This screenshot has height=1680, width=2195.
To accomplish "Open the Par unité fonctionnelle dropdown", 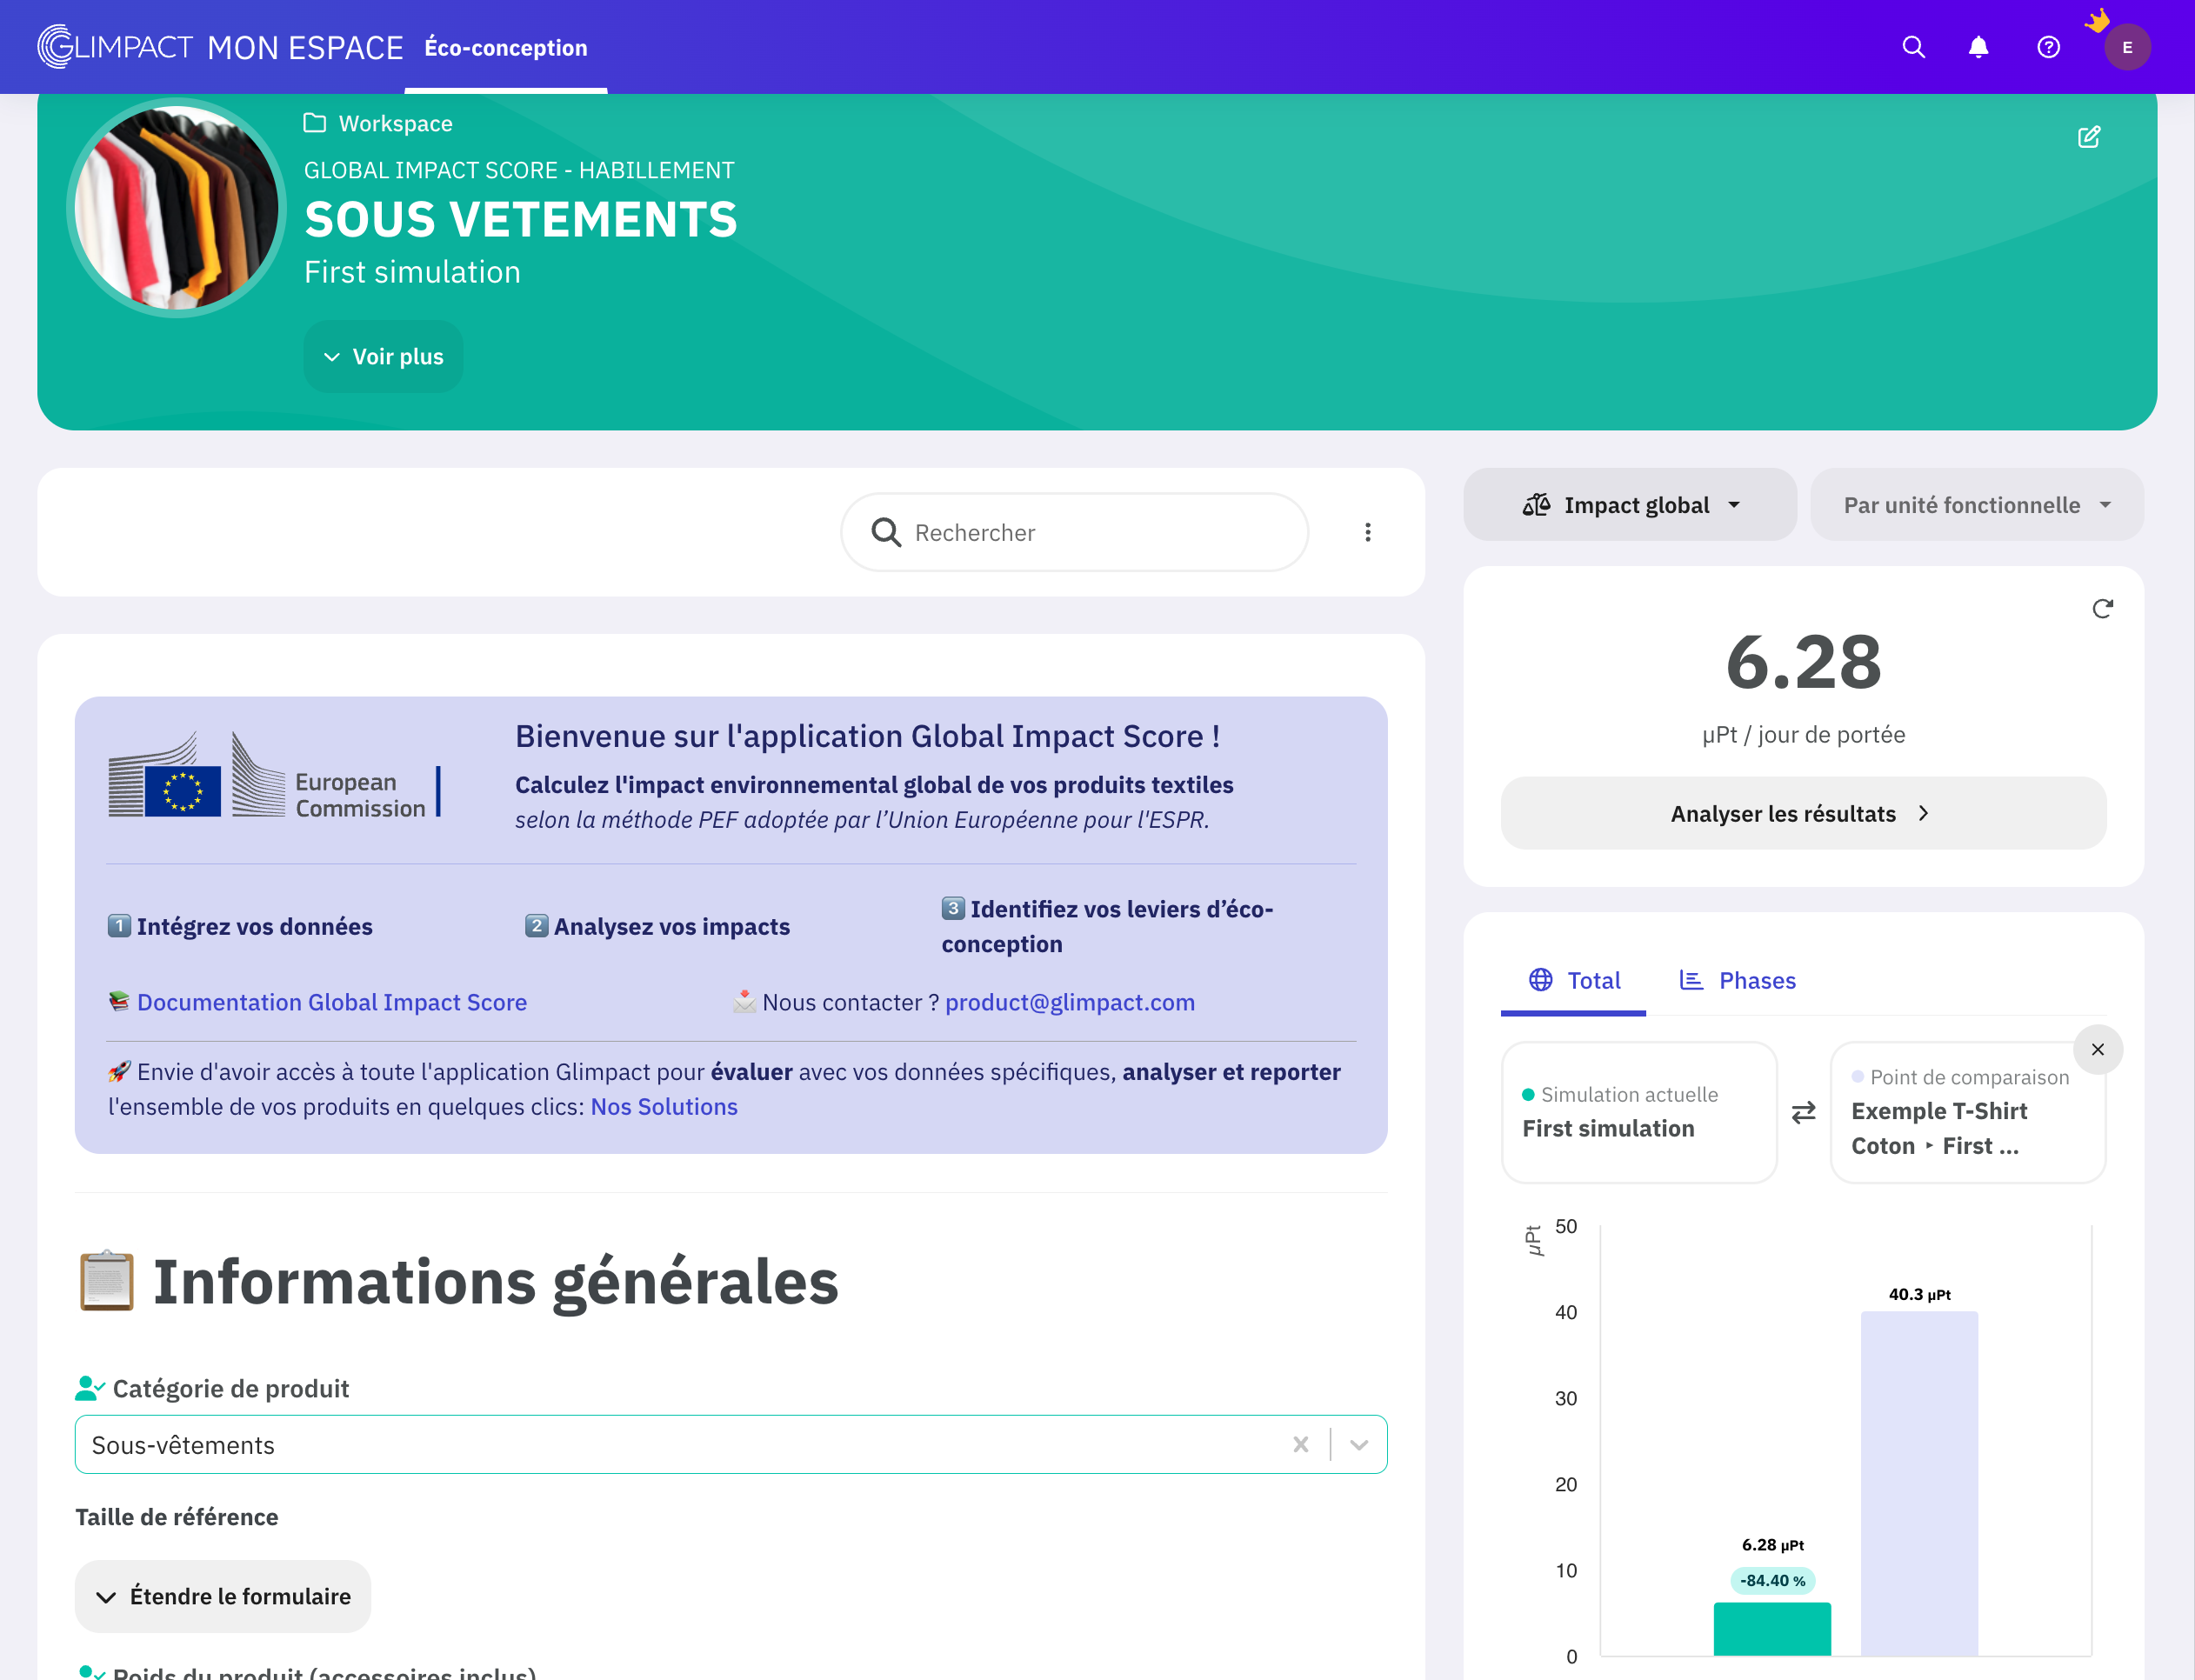I will pyautogui.click(x=1976, y=505).
